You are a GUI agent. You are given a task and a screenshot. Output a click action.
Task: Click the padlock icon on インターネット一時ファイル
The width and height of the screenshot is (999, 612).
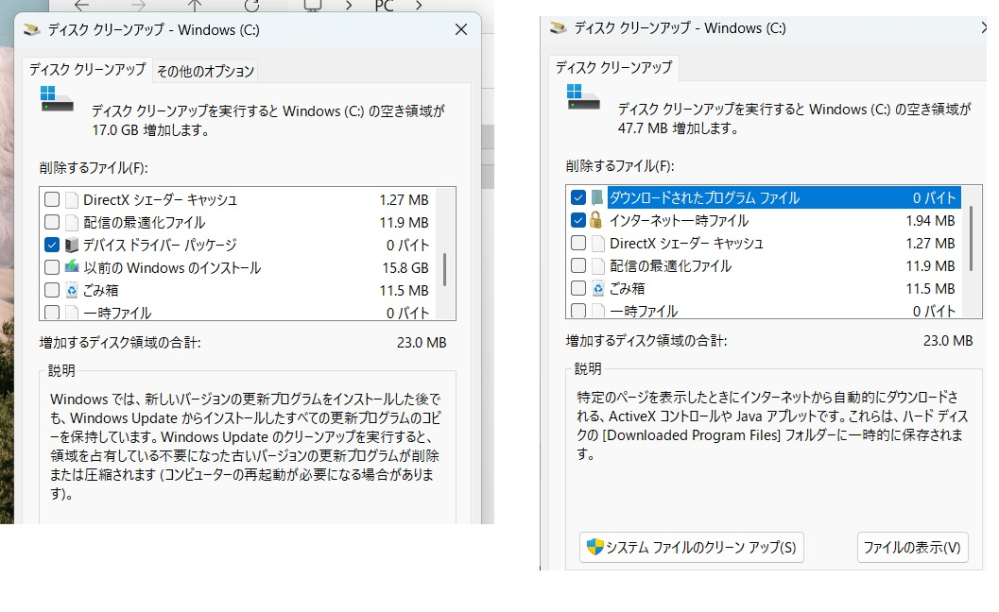[597, 220]
